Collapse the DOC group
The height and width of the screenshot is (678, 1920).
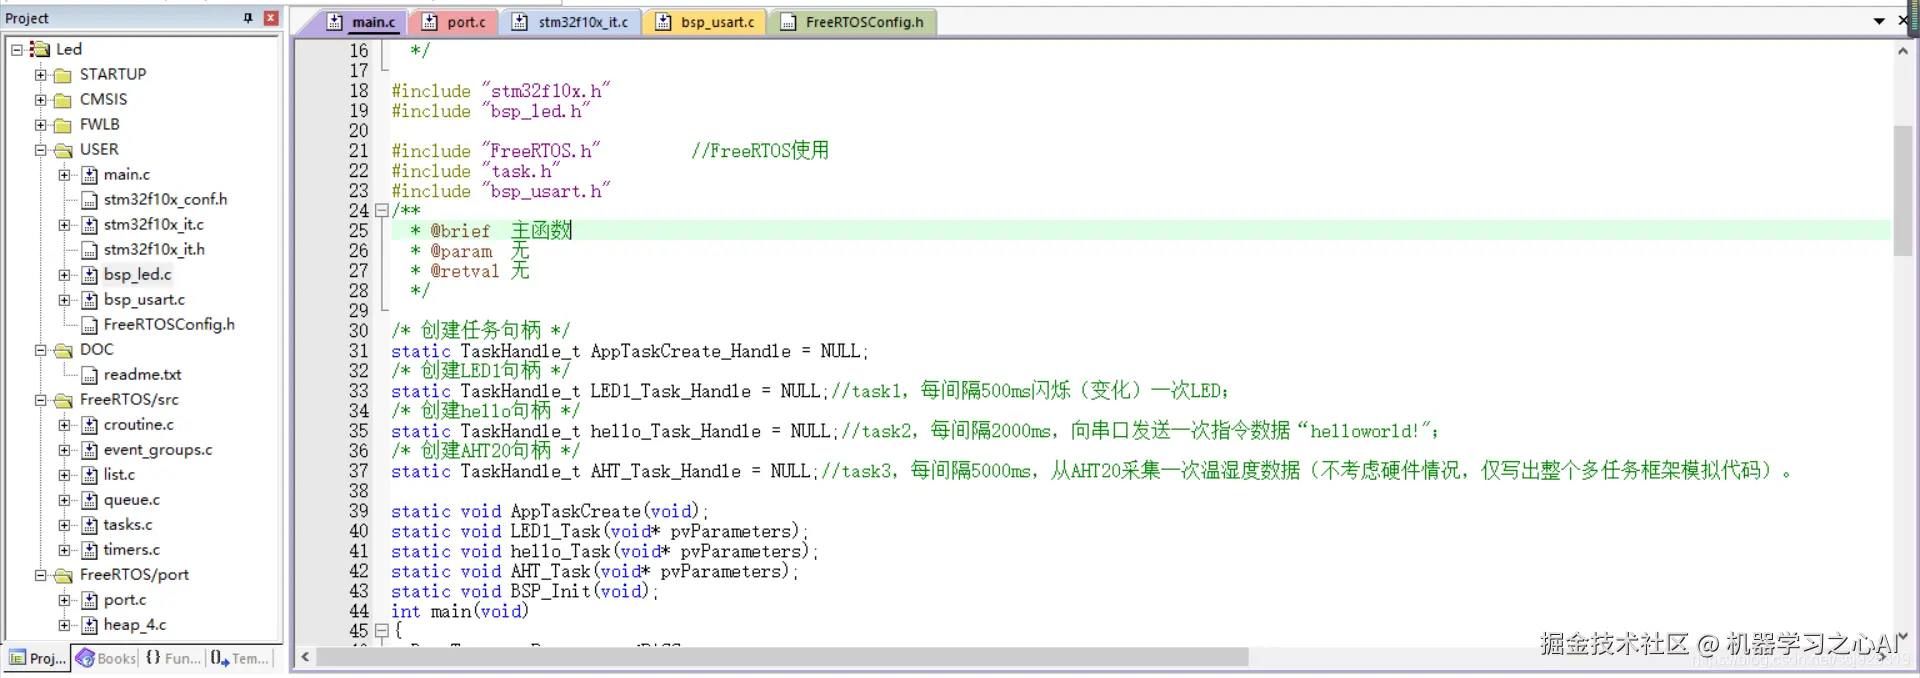click(x=40, y=349)
